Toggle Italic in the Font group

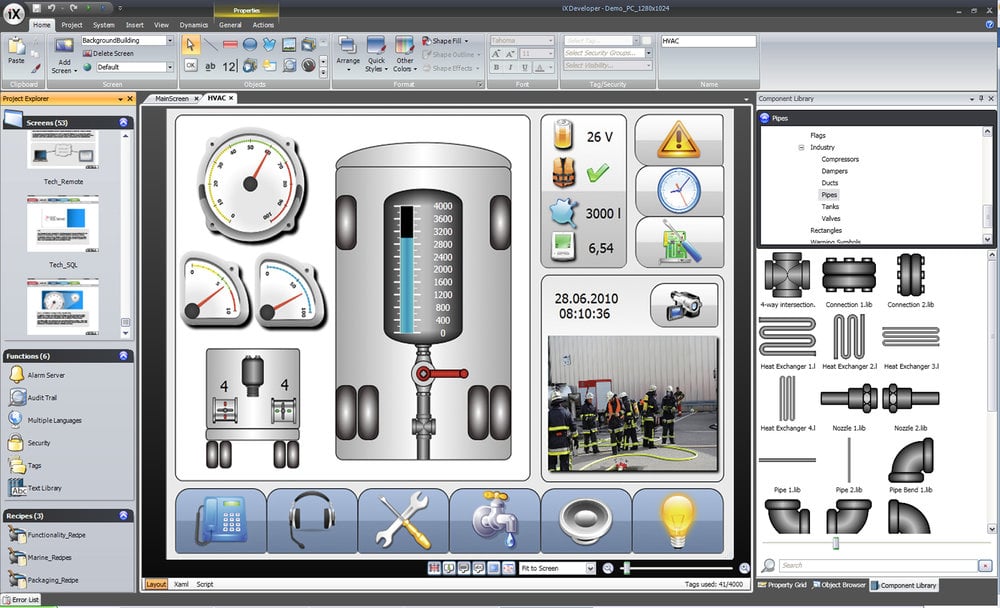(x=511, y=67)
